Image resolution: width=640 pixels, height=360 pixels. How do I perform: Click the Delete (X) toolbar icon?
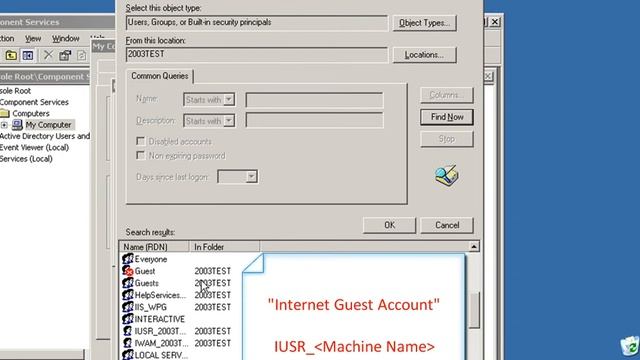coord(48,55)
